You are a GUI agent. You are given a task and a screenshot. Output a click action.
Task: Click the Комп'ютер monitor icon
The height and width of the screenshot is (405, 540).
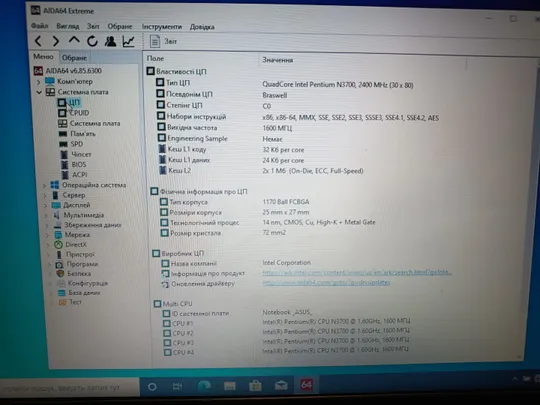[x=50, y=82]
